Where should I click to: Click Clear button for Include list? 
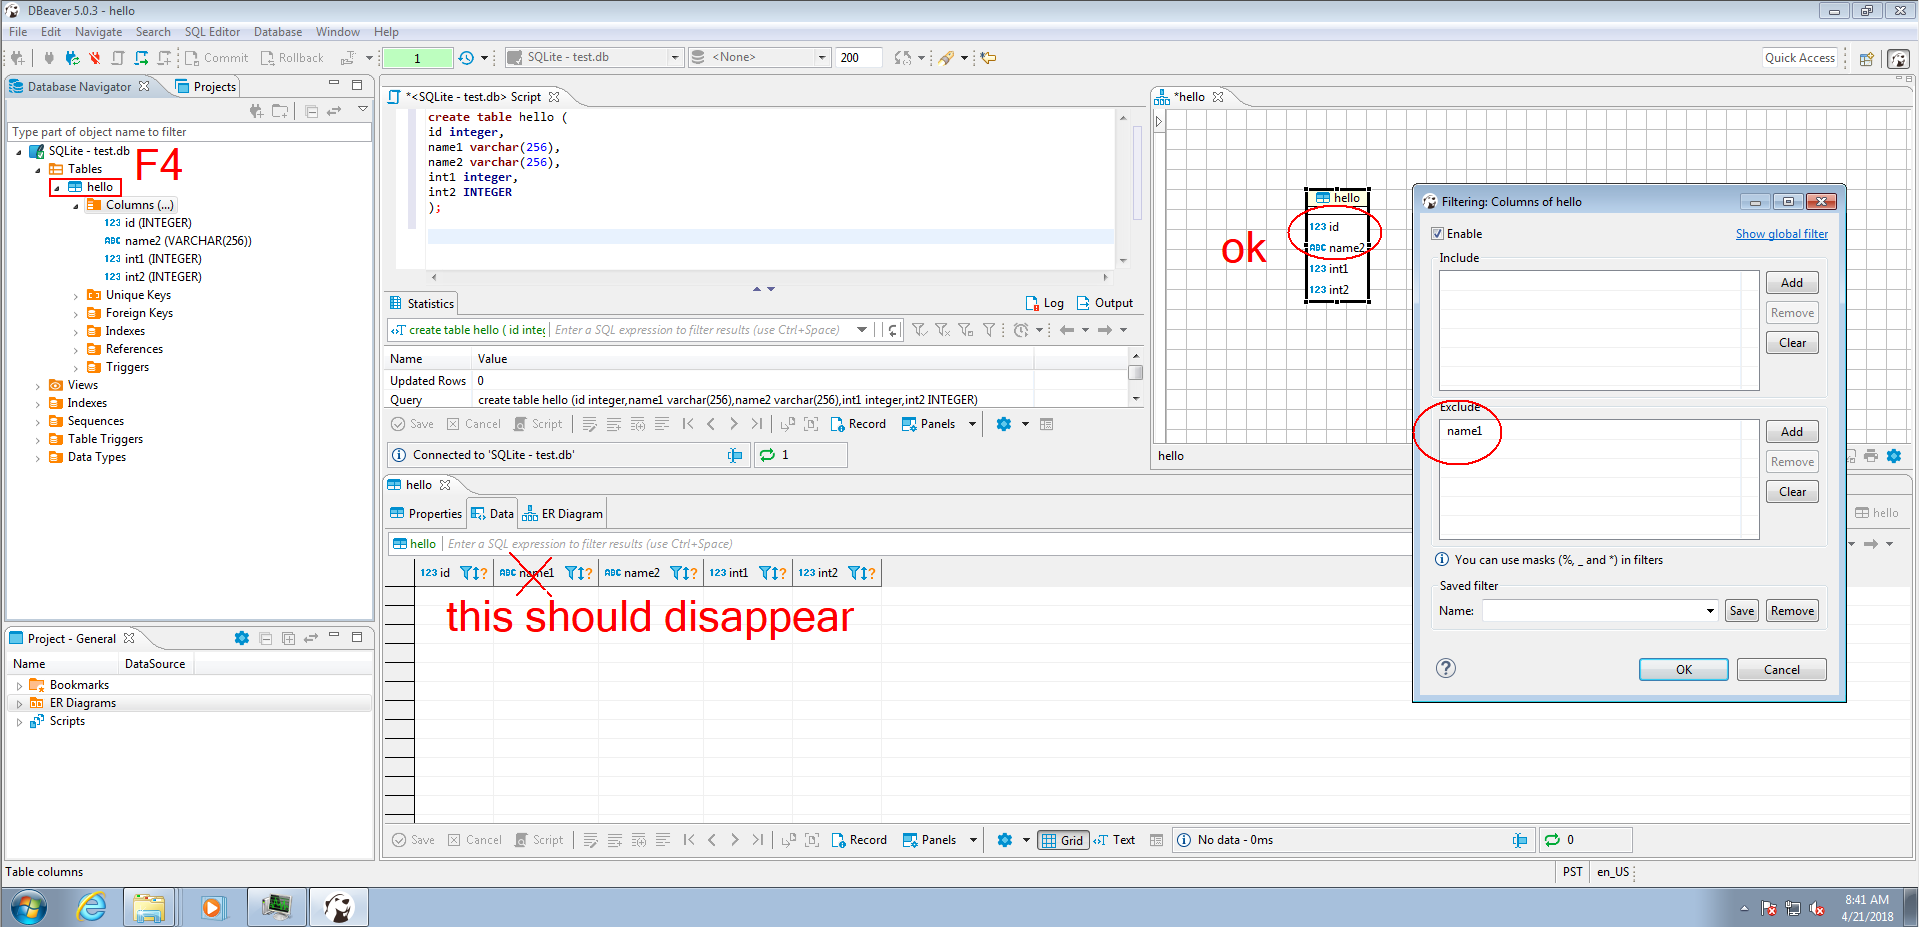pyautogui.click(x=1792, y=343)
